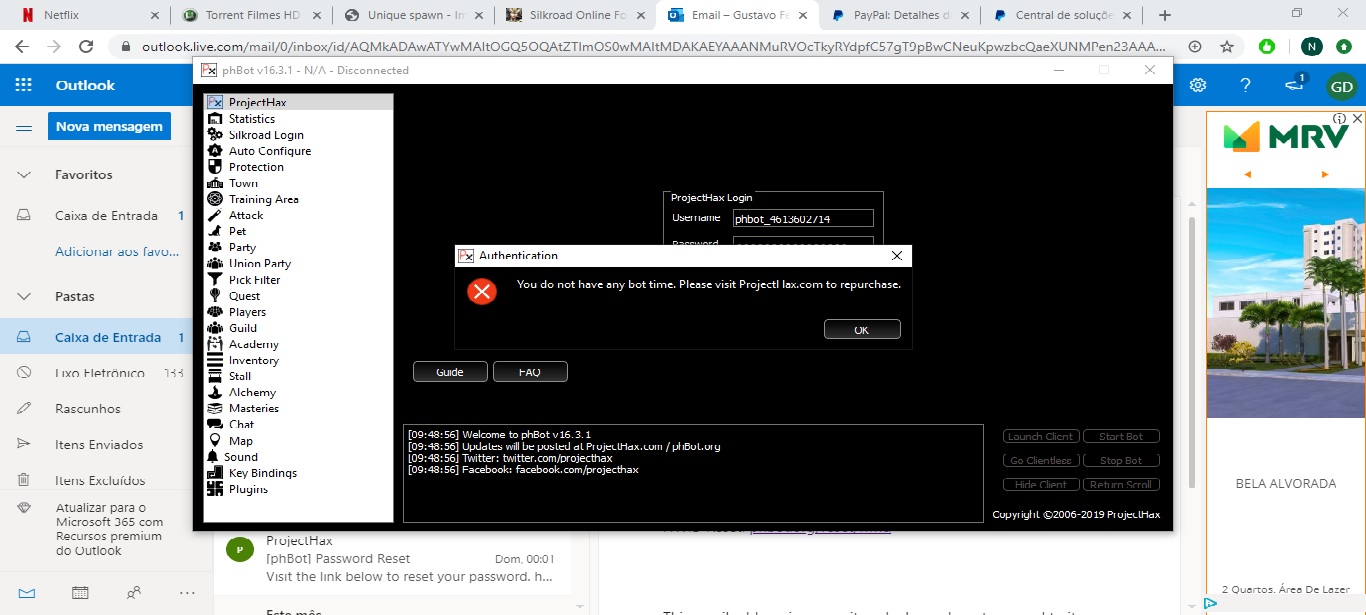Open the Outlook app launcher grid
Screen dimensions: 1366x615
(x=23, y=86)
